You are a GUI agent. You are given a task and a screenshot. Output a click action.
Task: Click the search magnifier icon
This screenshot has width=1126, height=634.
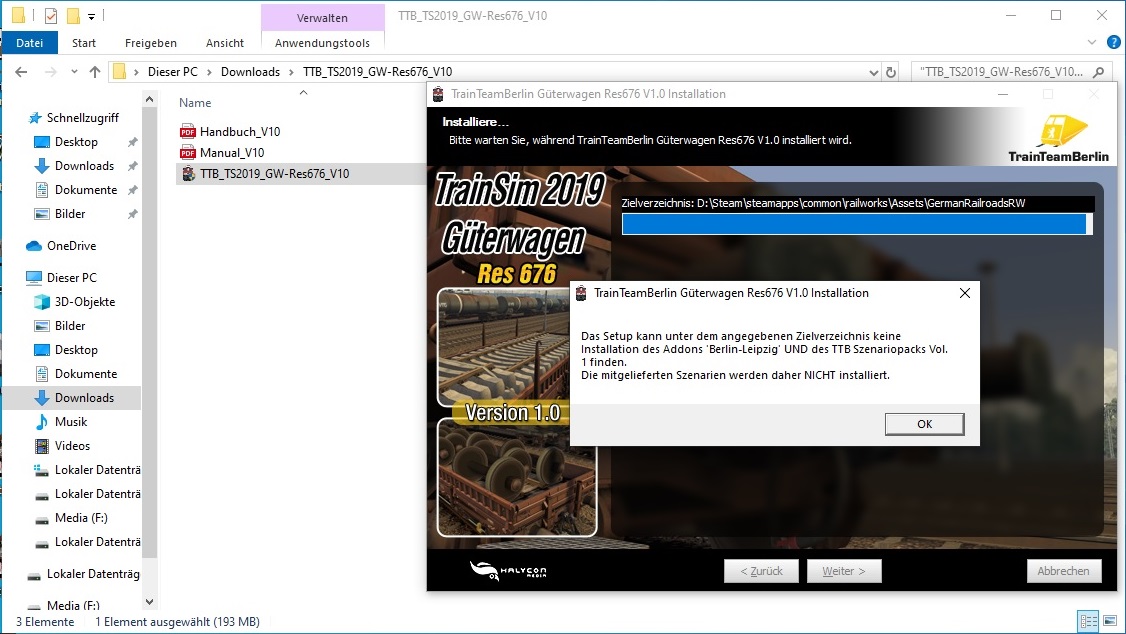[1099, 72]
